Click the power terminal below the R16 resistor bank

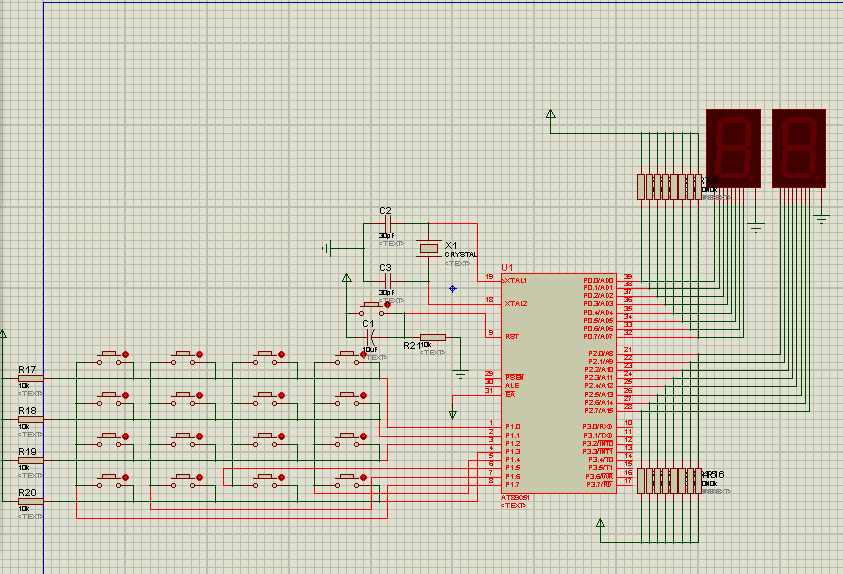coord(601,523)
